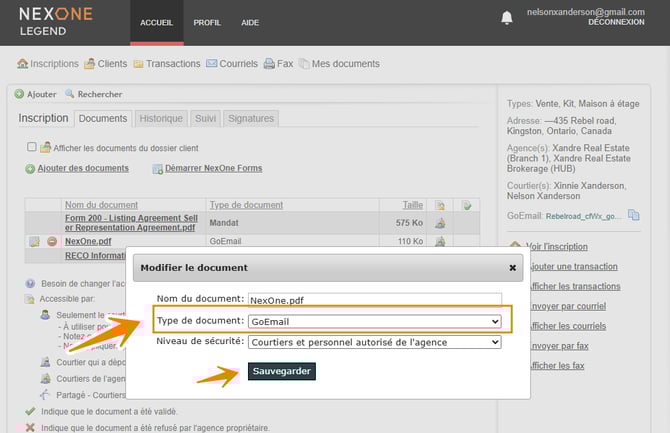Copy the GoEmail address using copy icon
The height and width of the screenshot is (433, 670).
coord(634,215)
